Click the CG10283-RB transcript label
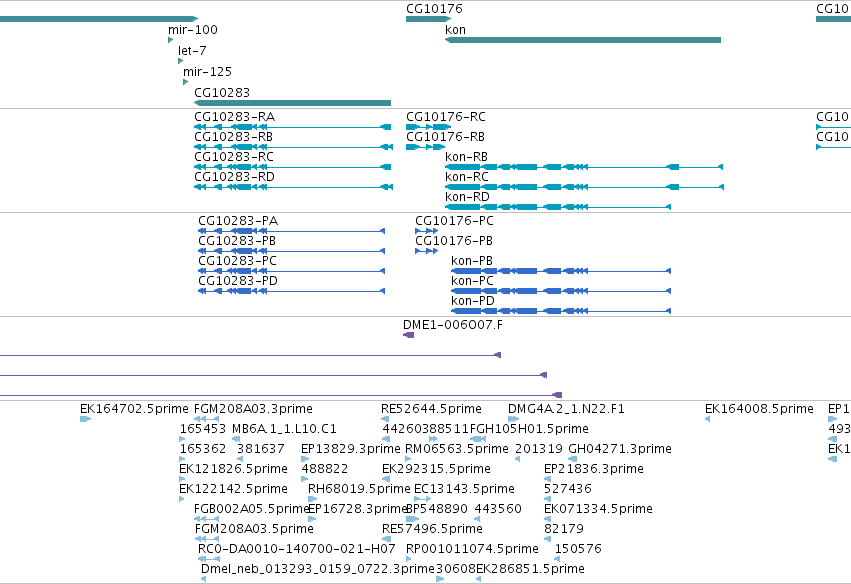This screenshot has width=851, height=584. pos(233,137)
